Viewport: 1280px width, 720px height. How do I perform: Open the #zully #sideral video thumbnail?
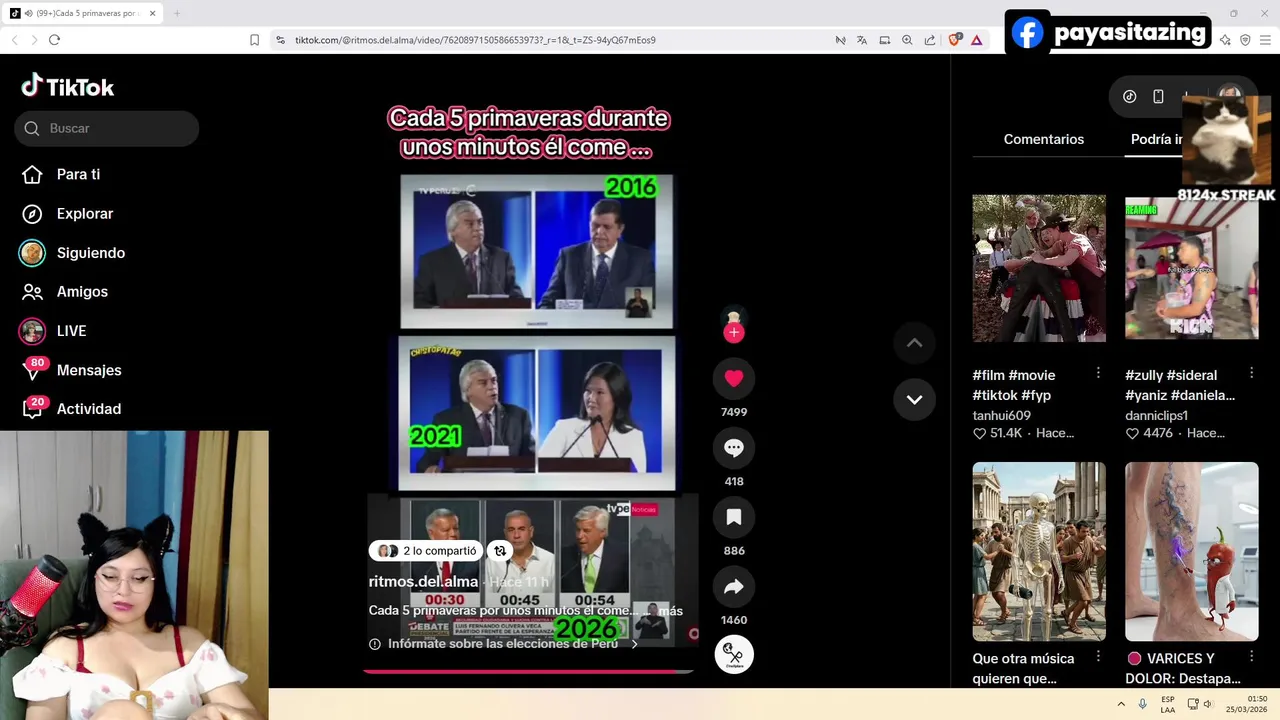[1191, 268]
